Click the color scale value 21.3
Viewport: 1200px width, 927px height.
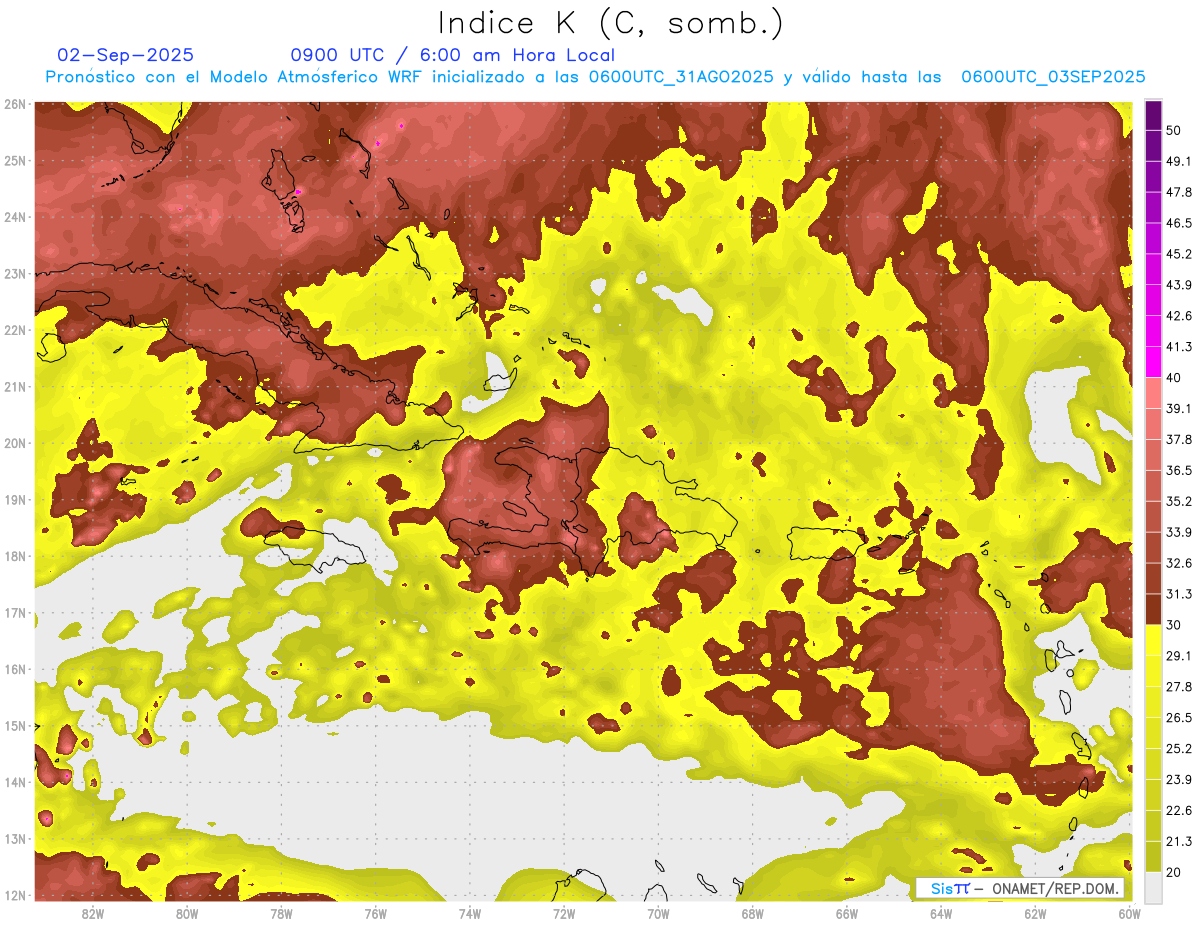click(x=1178, y=841)
